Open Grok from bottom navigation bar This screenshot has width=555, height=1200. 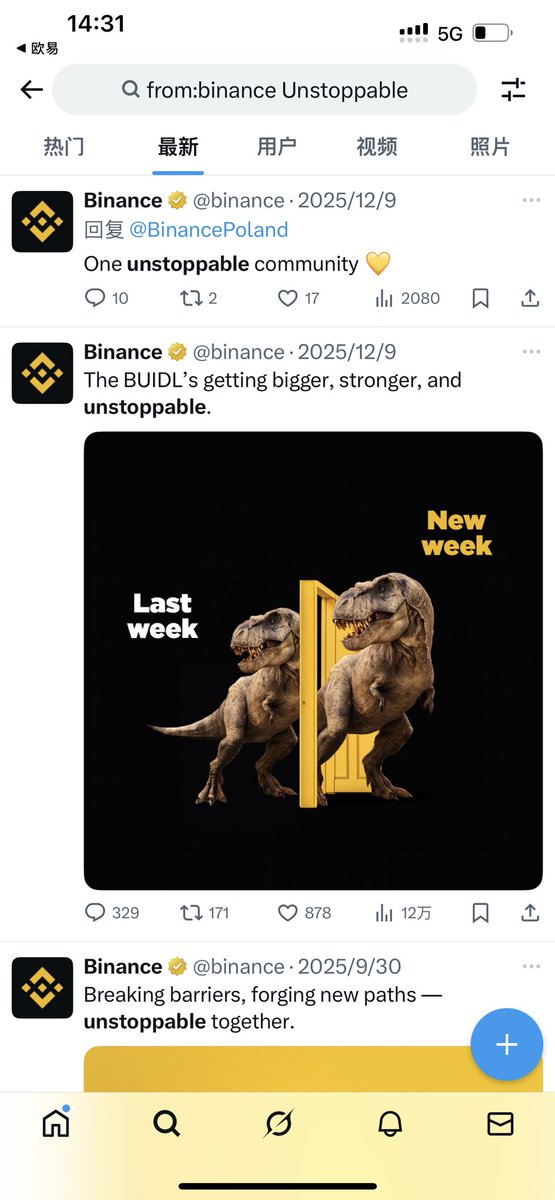(x=278, y=1124)
